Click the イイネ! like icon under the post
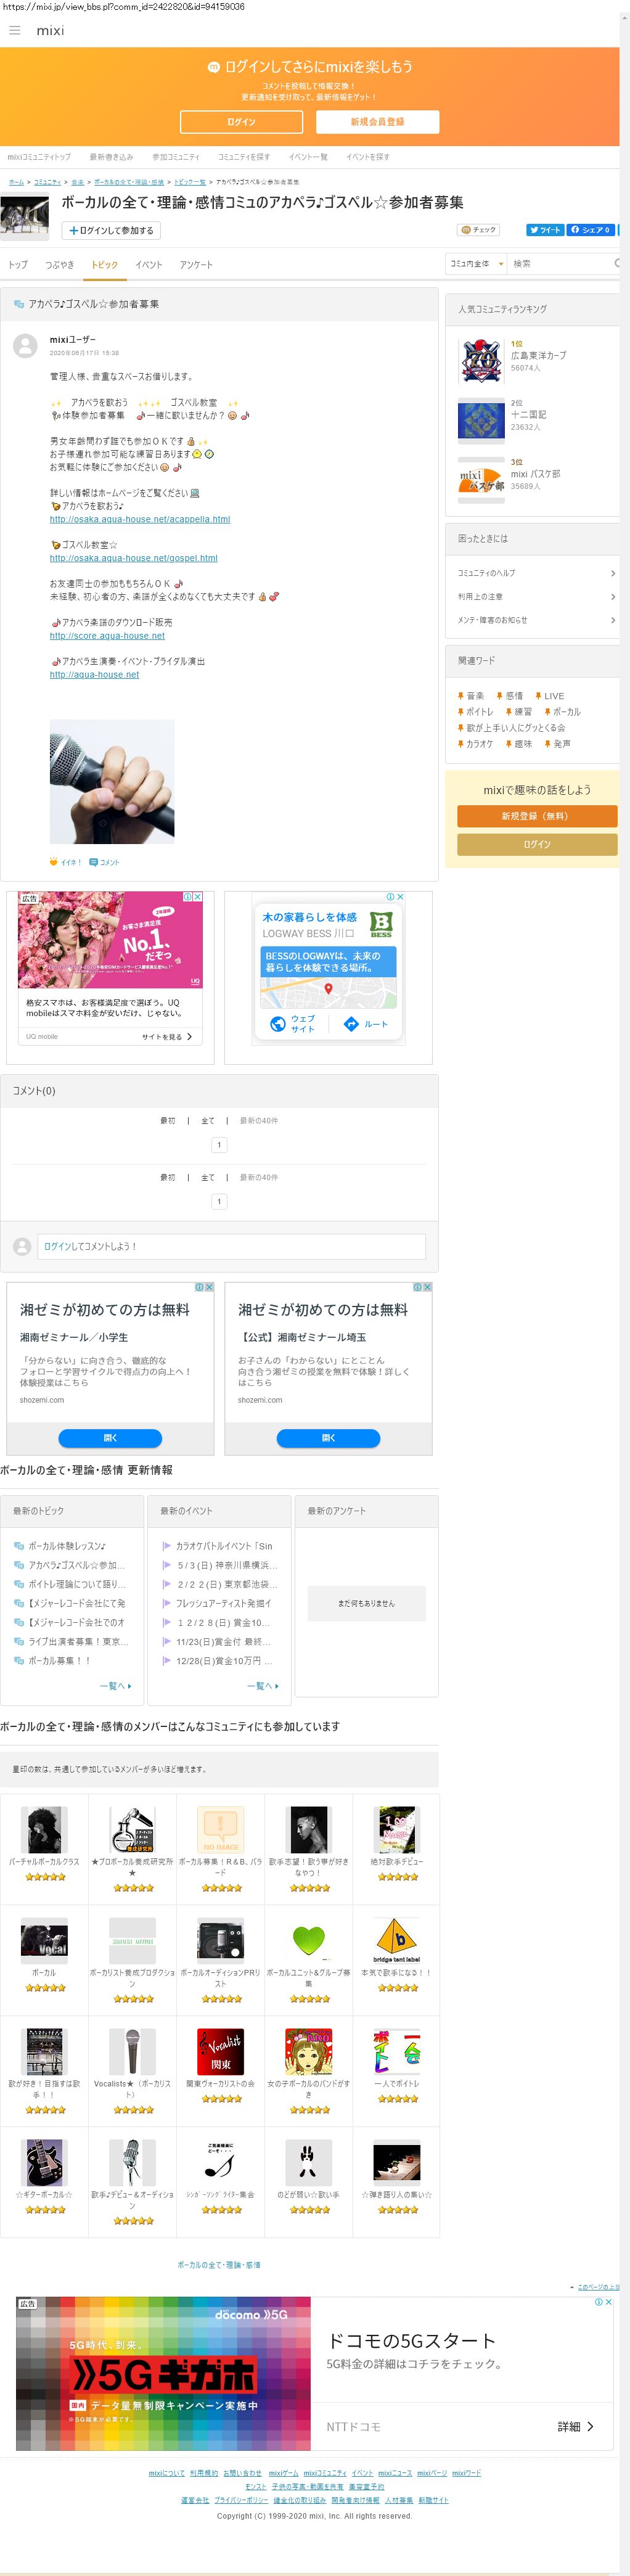Viewport: 630px width, 2576px height. pyautogui.click(x=65, y=861)
